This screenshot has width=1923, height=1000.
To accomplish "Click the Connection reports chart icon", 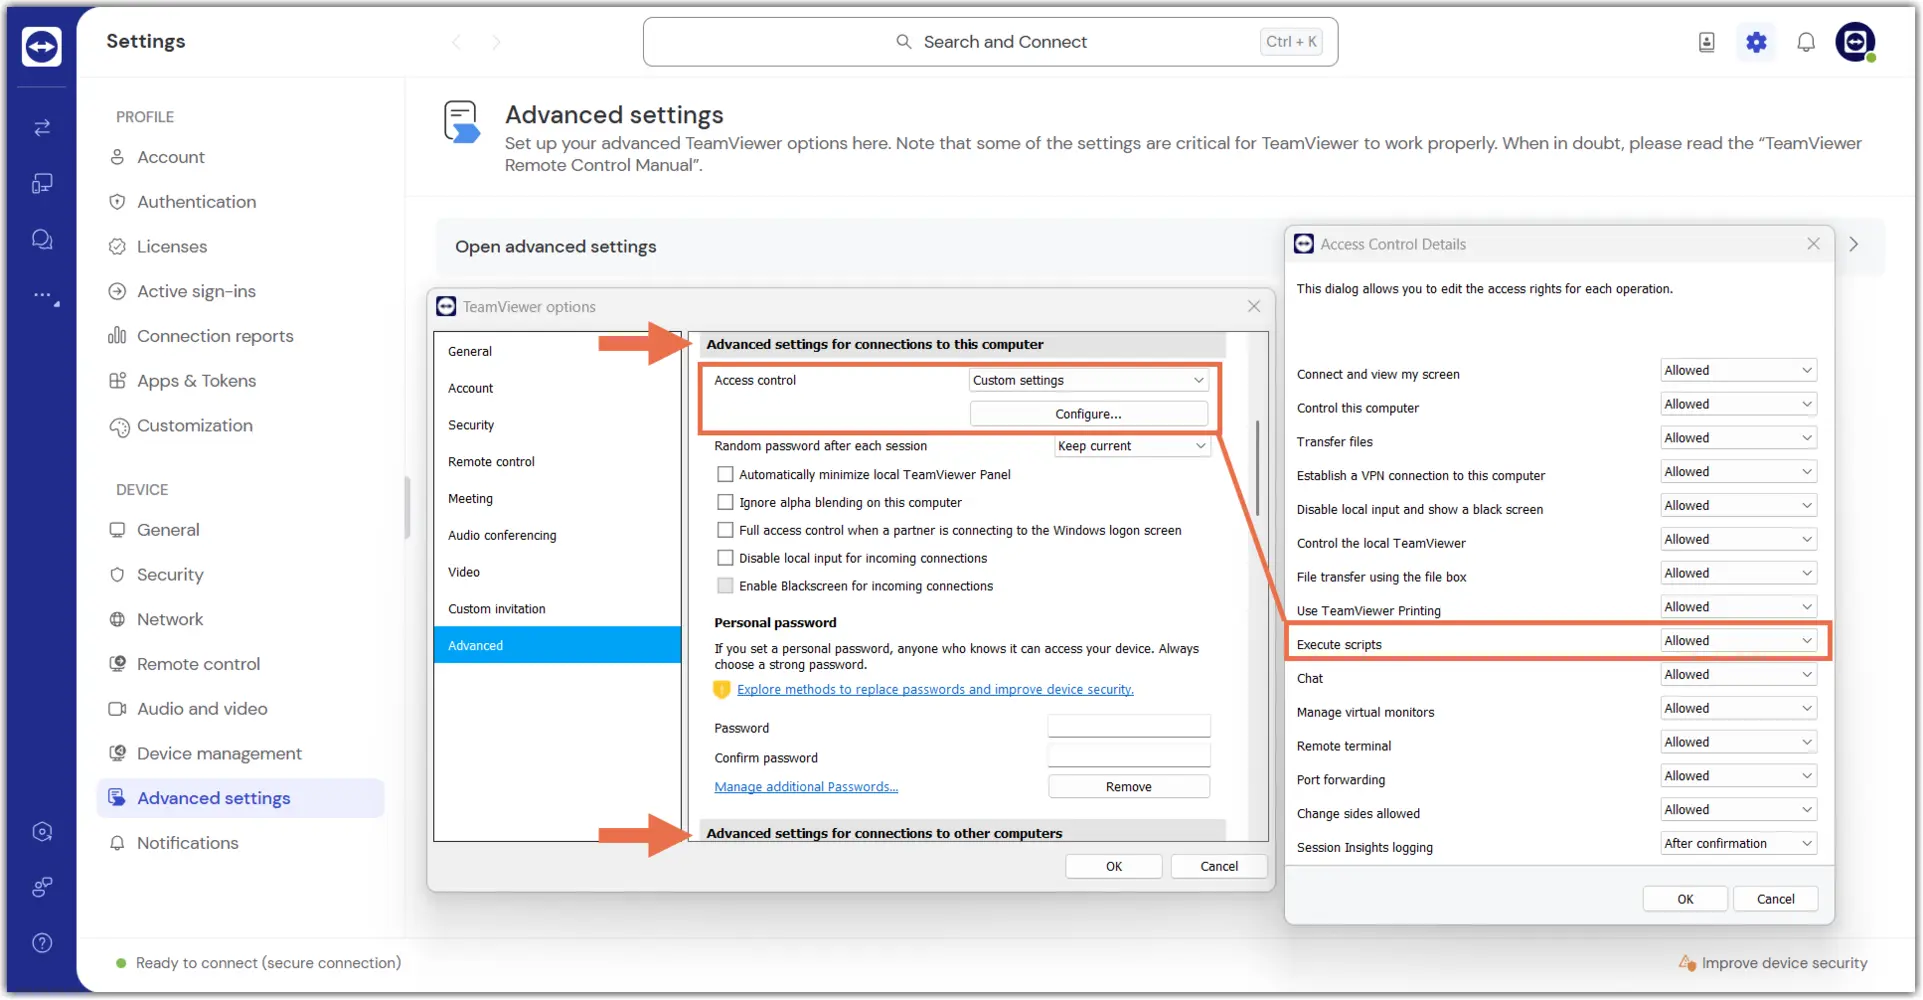I will (117, 336).
